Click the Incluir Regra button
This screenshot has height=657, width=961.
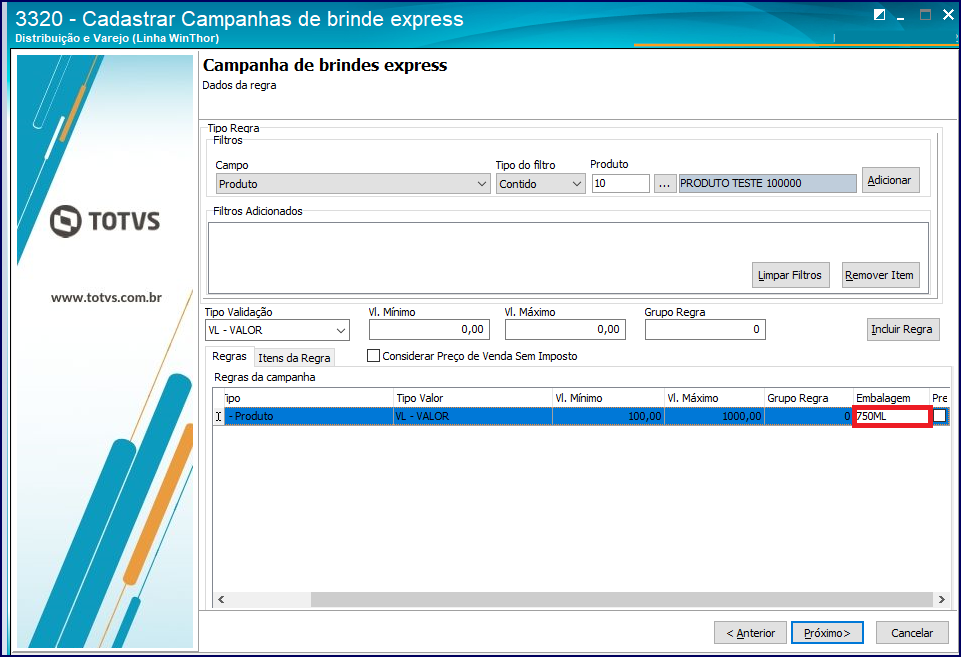pos(902,329)
